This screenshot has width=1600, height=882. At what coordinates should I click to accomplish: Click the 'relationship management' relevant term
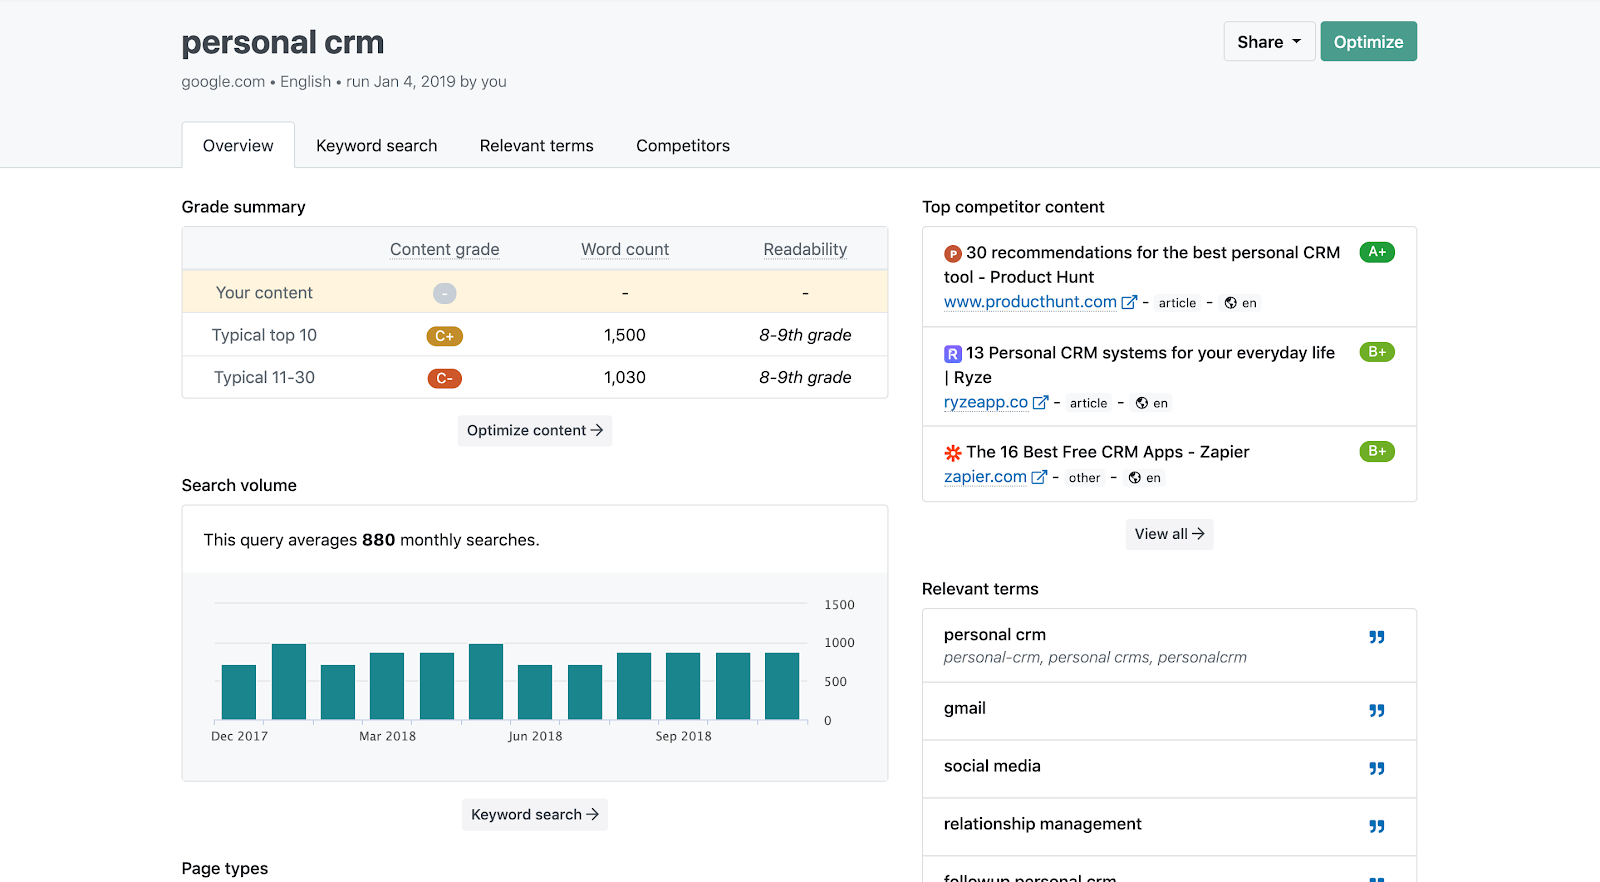1042,824
